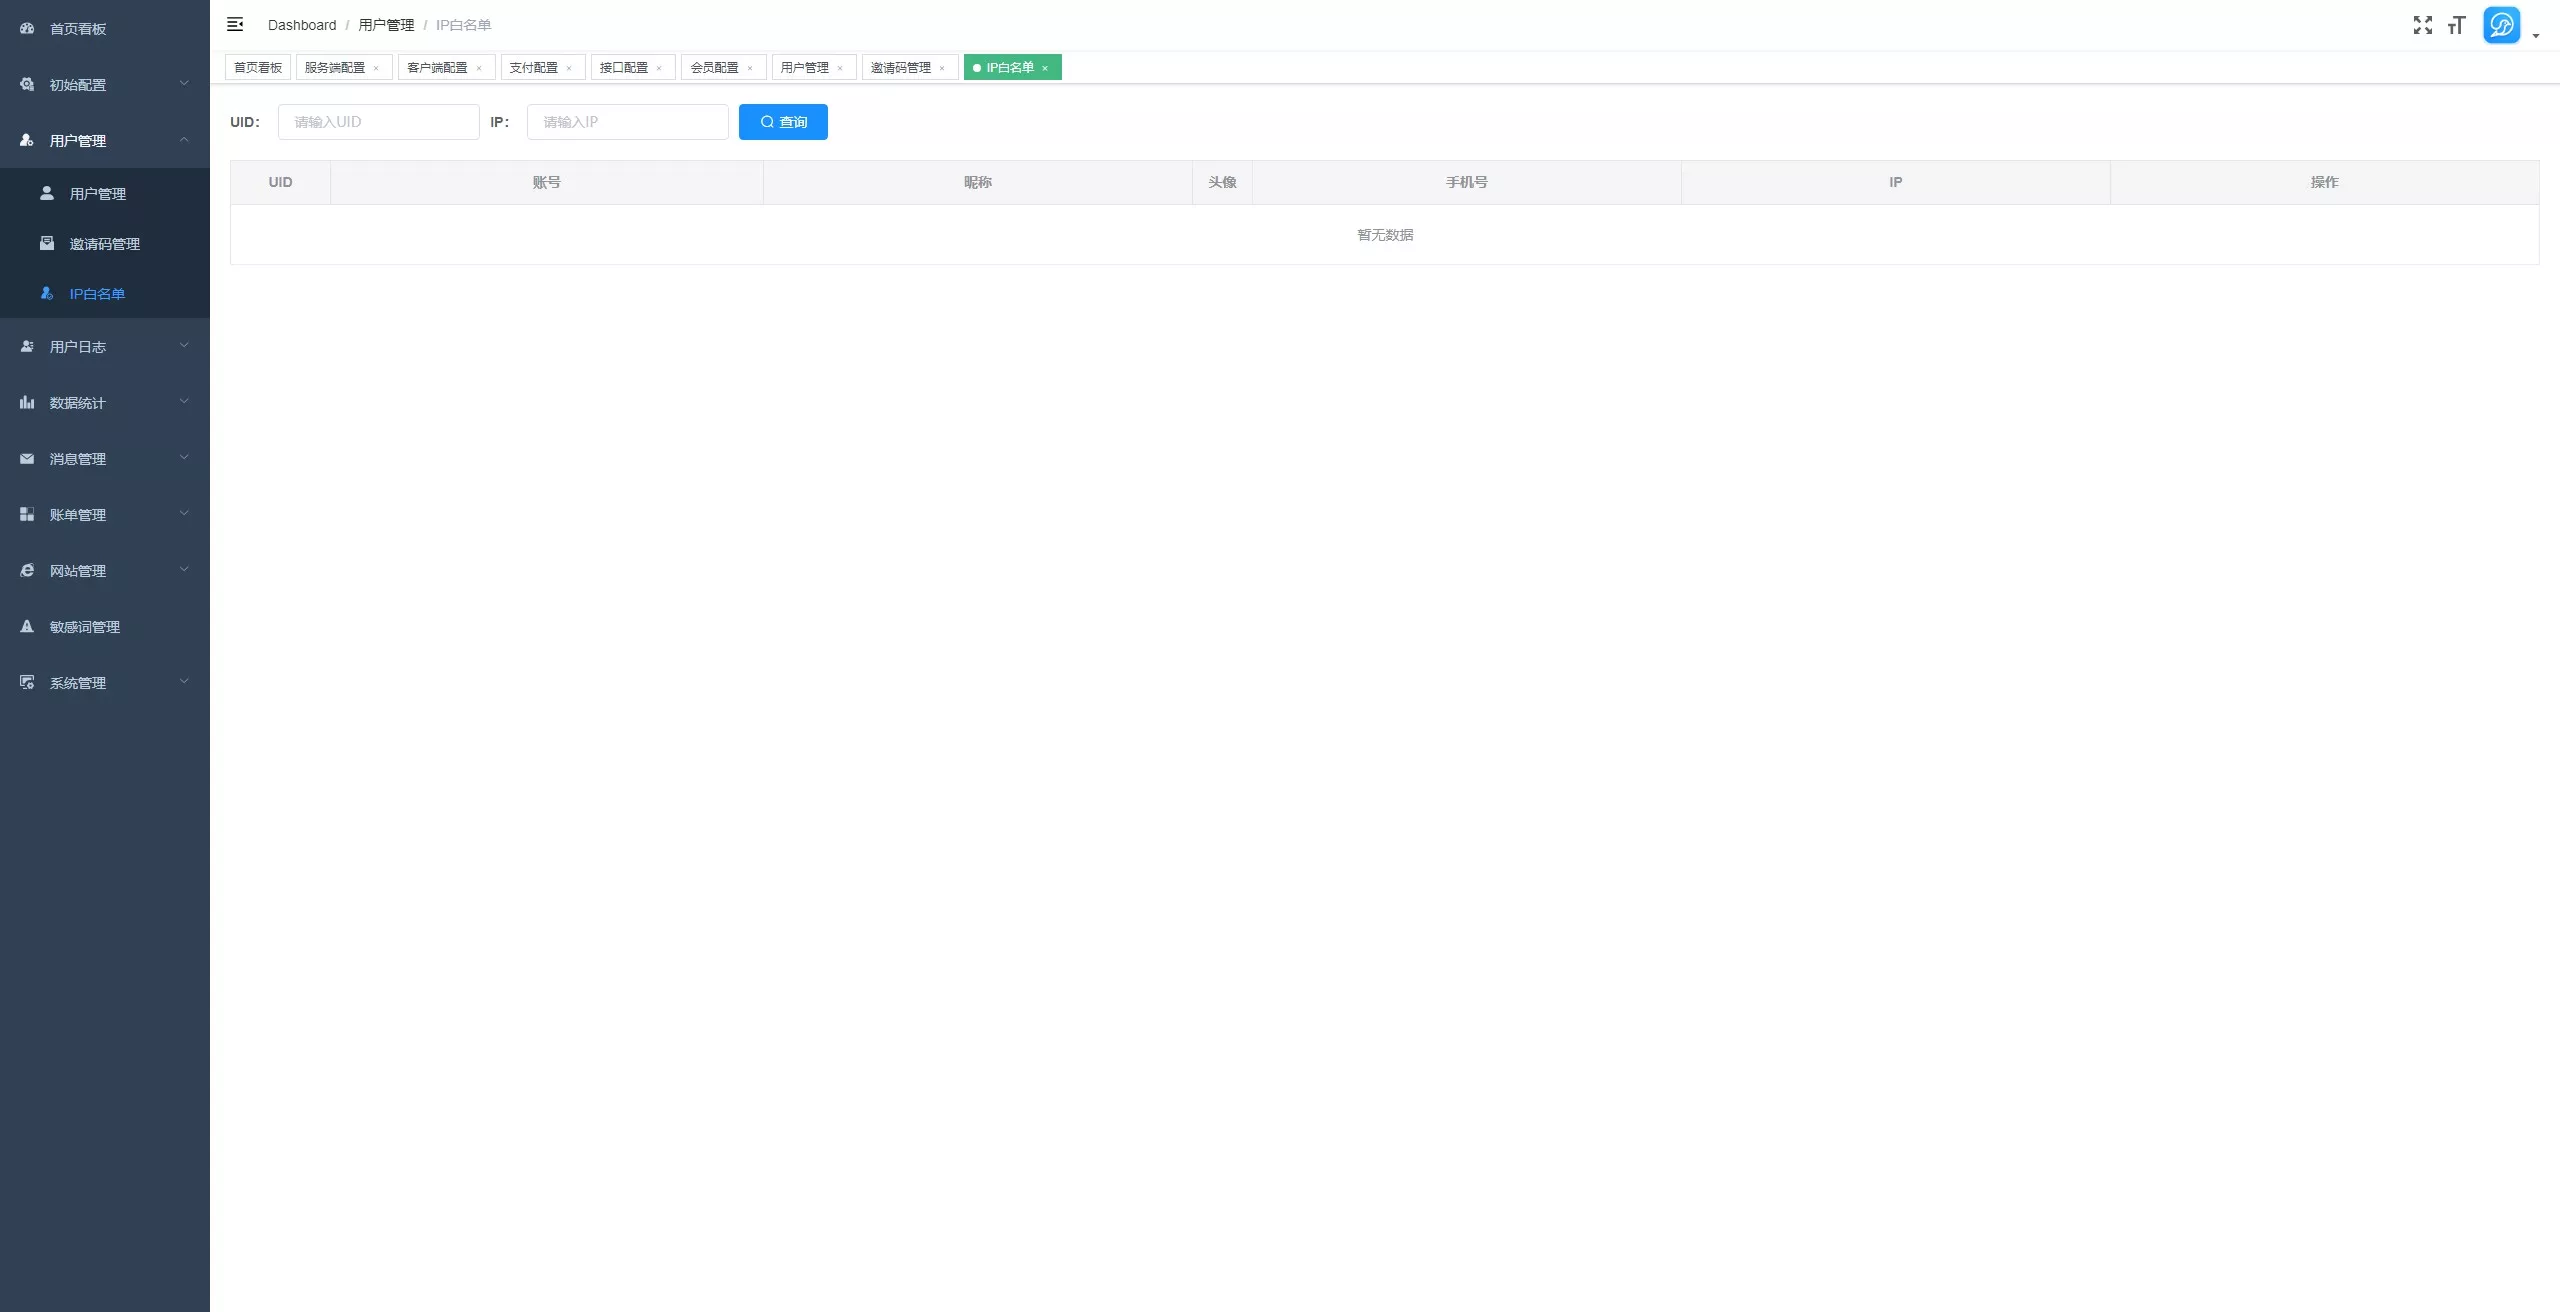Expand the 账单管理 menu chevron
The width and height of the screenshot is (2560, 1312).
tap(184, 514)
